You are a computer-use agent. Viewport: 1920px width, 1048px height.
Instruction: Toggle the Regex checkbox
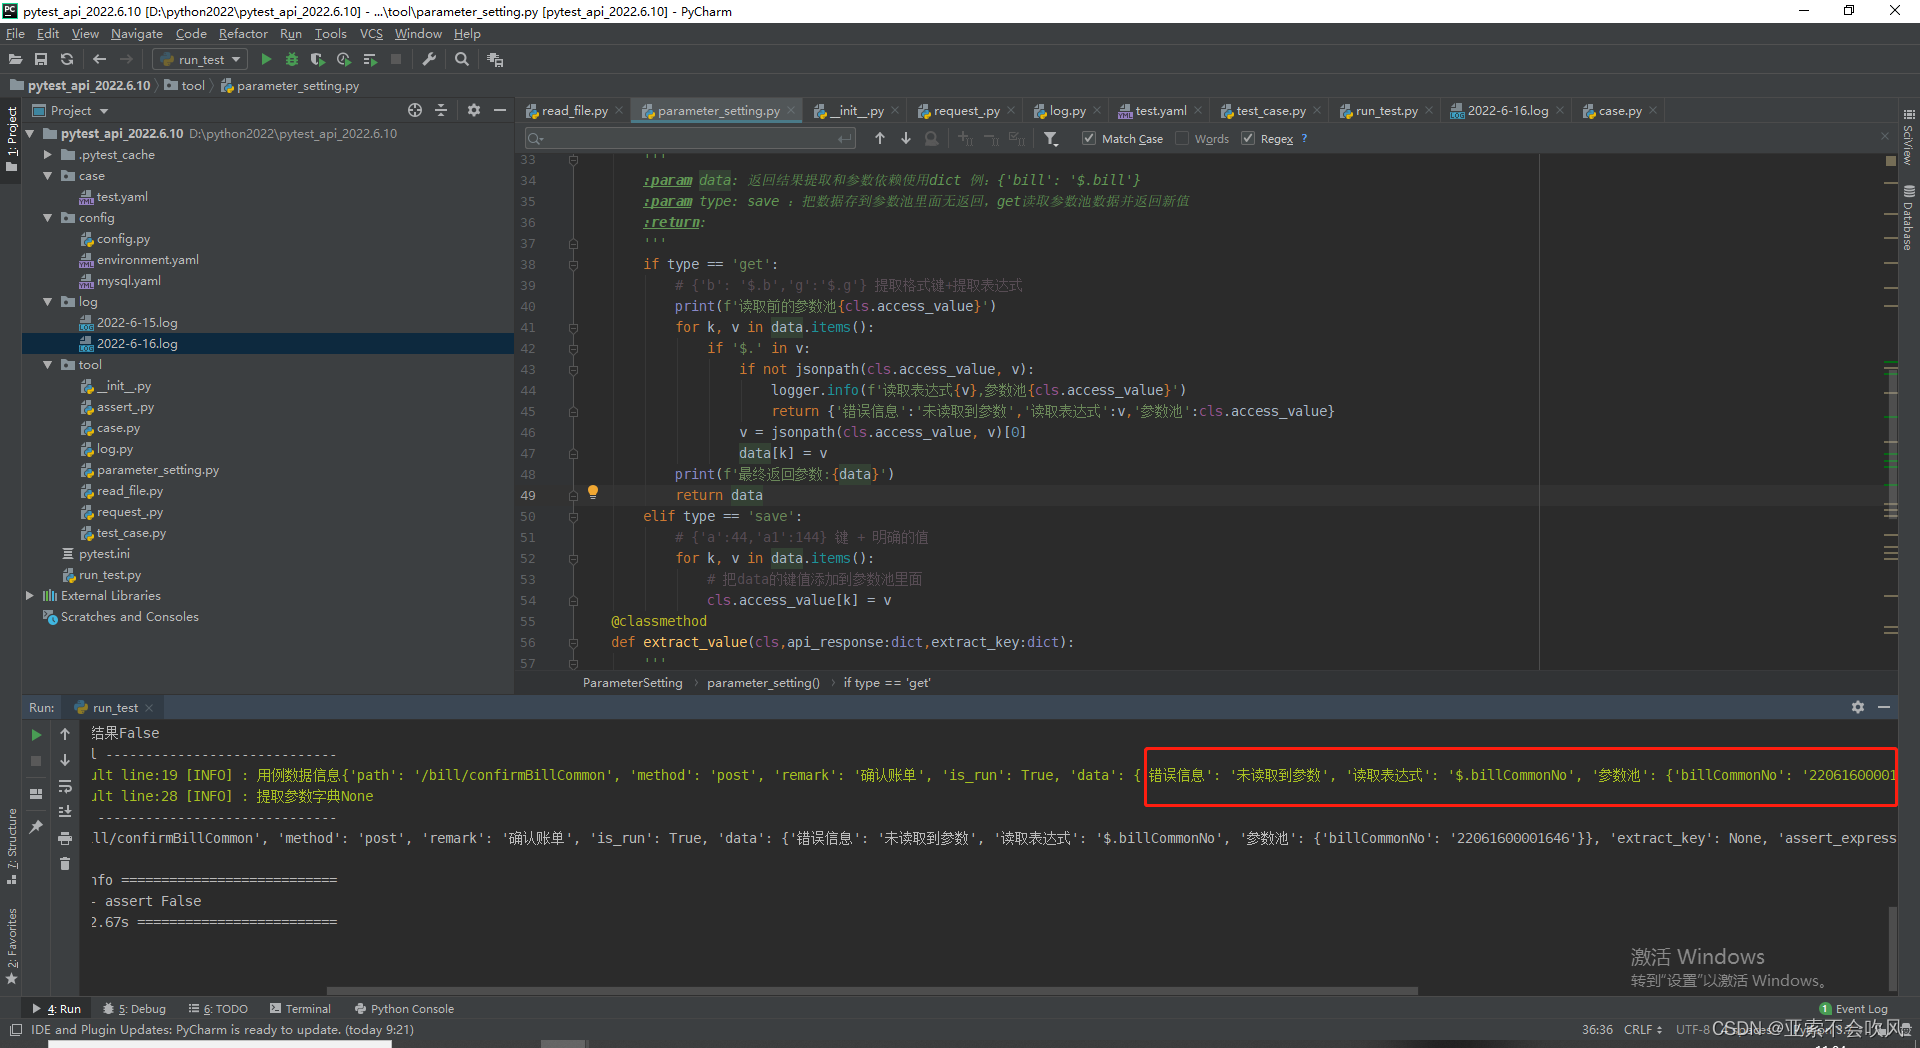1248,138
